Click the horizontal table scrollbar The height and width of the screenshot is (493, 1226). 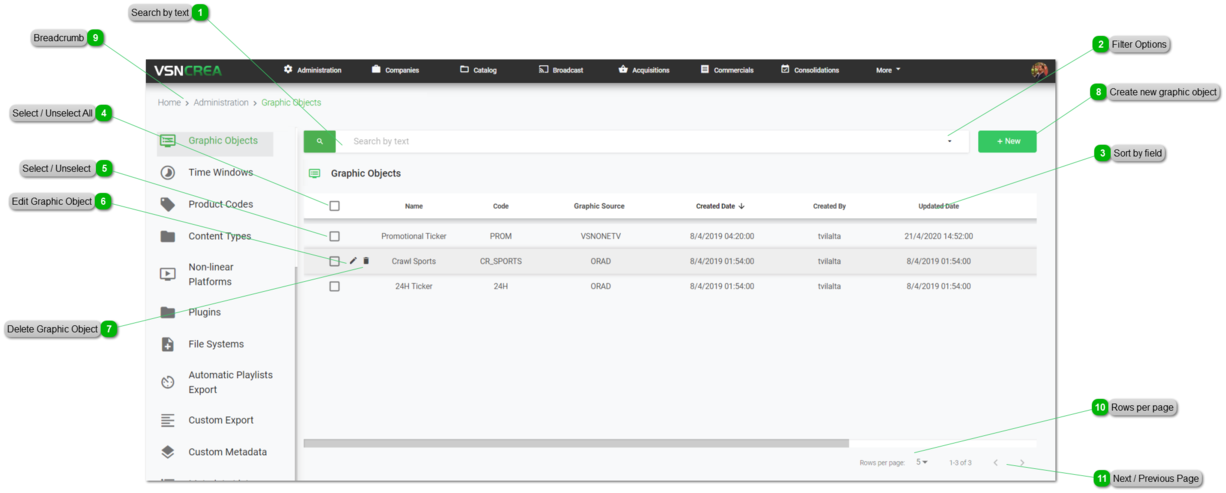click(x=576, y=443)
